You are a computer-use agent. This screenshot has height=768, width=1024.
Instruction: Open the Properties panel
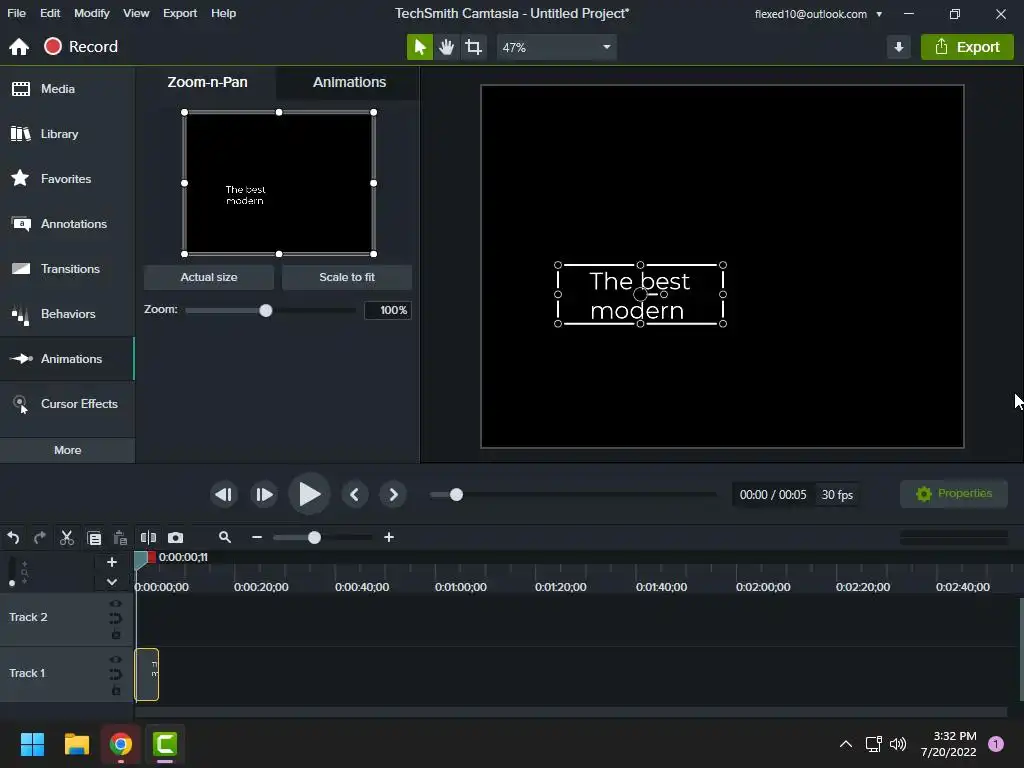pos(953,494)
